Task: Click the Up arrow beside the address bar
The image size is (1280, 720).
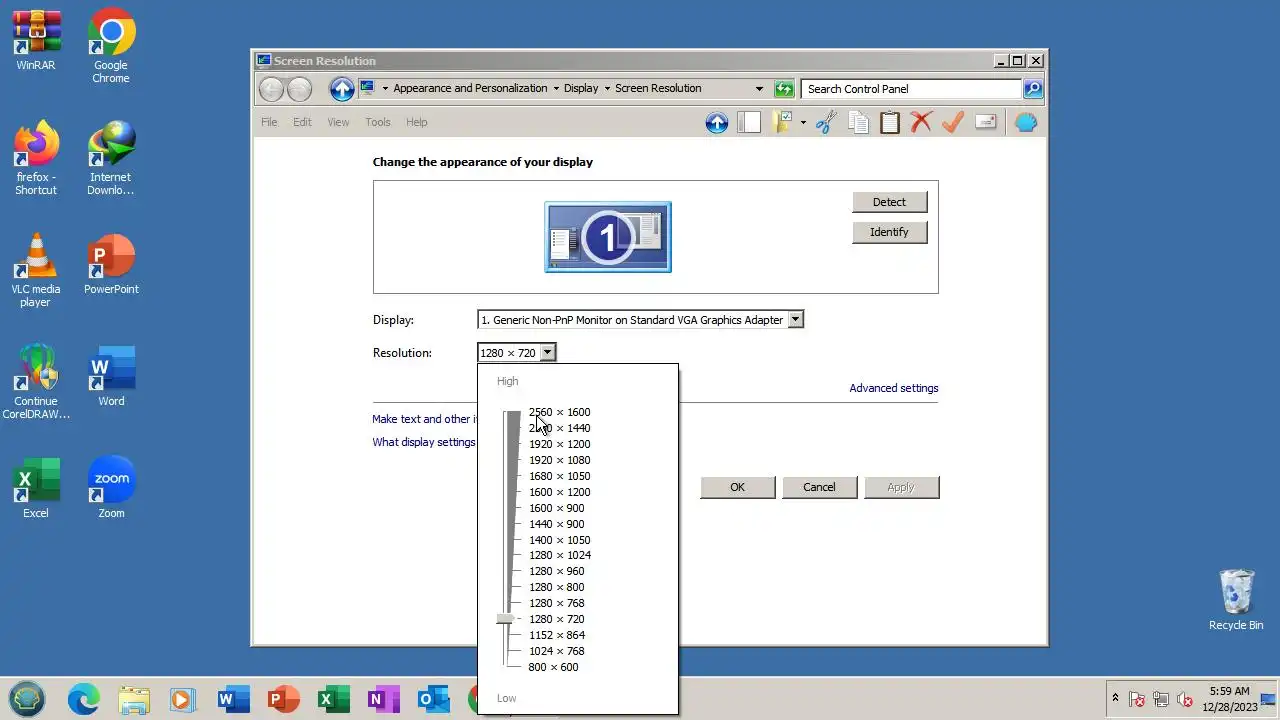Action: [342, 89]
